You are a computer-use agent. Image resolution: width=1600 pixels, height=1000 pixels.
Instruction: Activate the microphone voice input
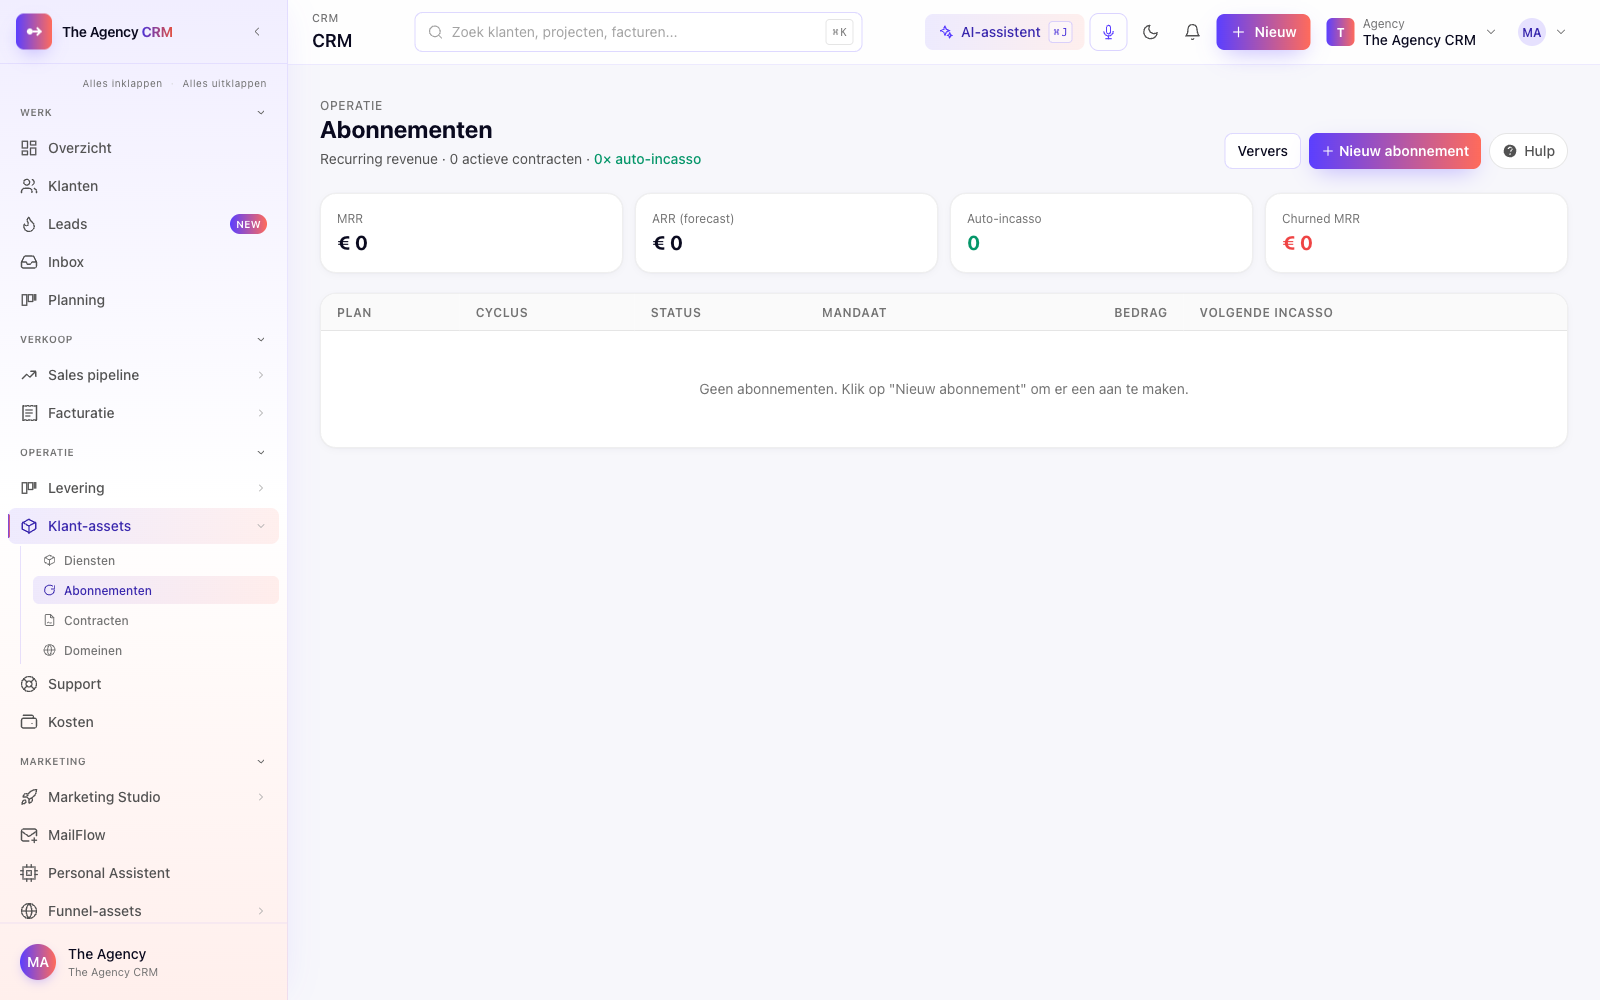point(1108,32)
